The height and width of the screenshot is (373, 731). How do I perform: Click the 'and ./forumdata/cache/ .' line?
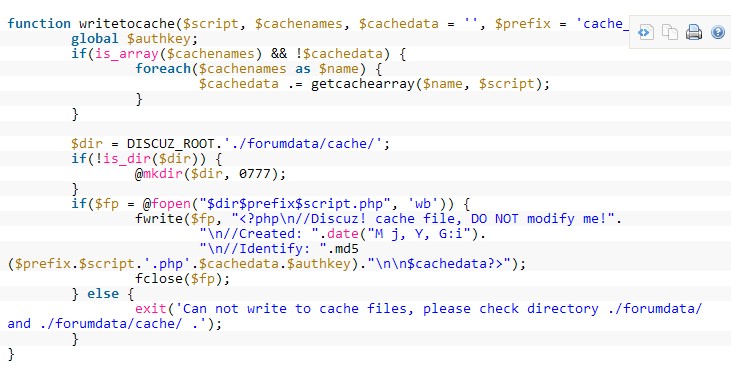click(x=115, y=324)
